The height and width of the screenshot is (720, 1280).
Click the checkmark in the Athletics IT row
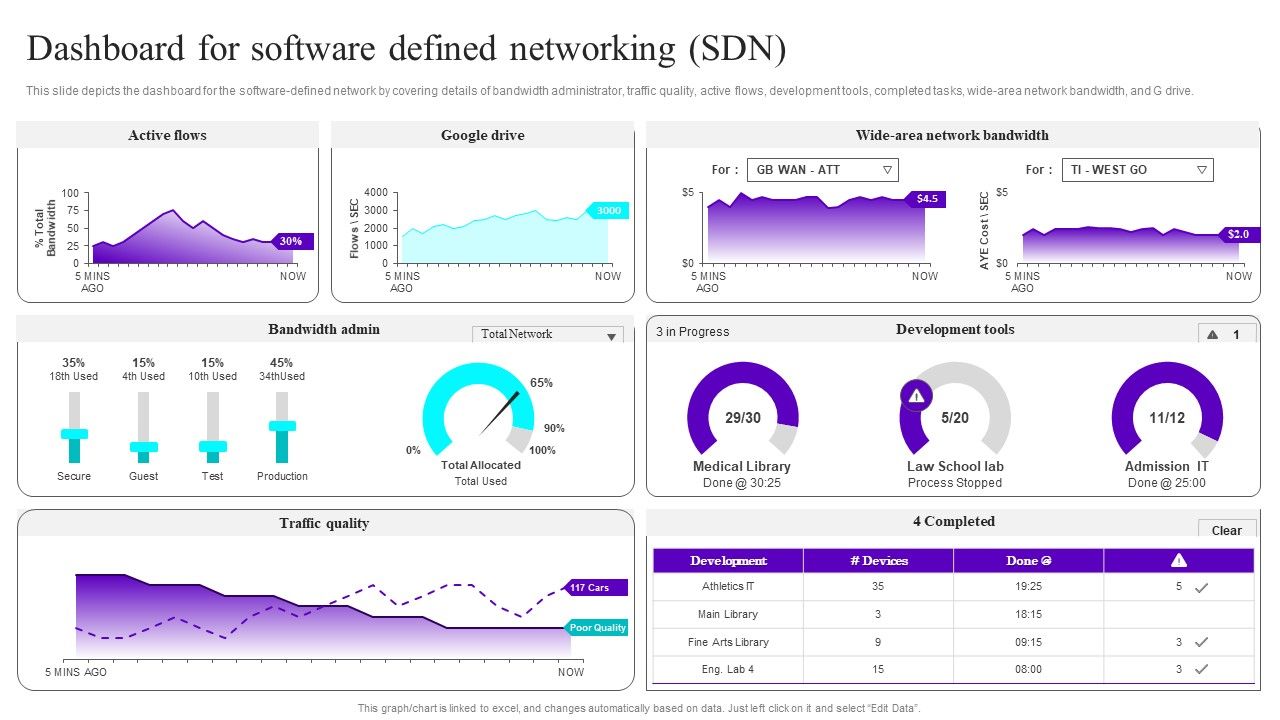pos(1202,588)
